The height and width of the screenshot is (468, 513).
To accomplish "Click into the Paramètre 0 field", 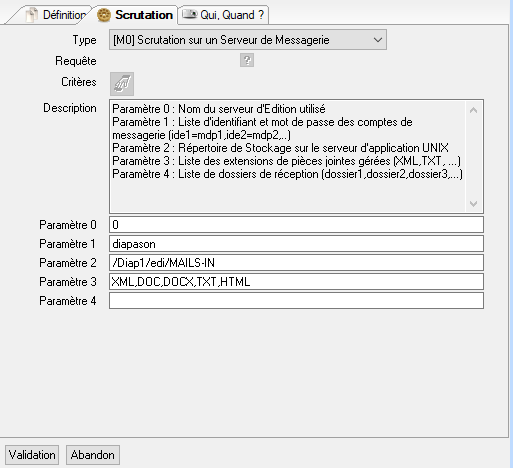I will pyautogui.click(x=296, y=225).
